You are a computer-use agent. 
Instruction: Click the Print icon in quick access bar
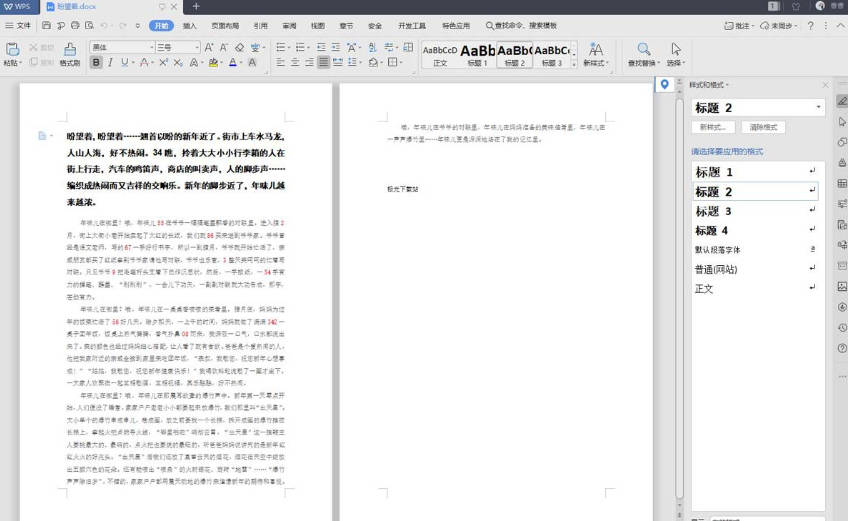[x=75, y=25]
